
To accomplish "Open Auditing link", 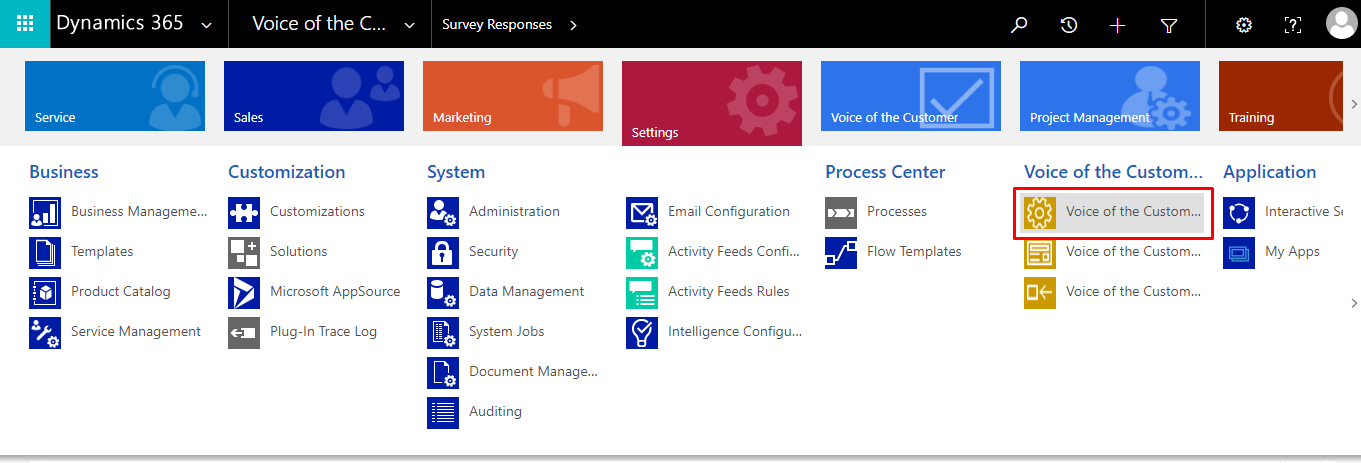I will click(x=495, y=412).
